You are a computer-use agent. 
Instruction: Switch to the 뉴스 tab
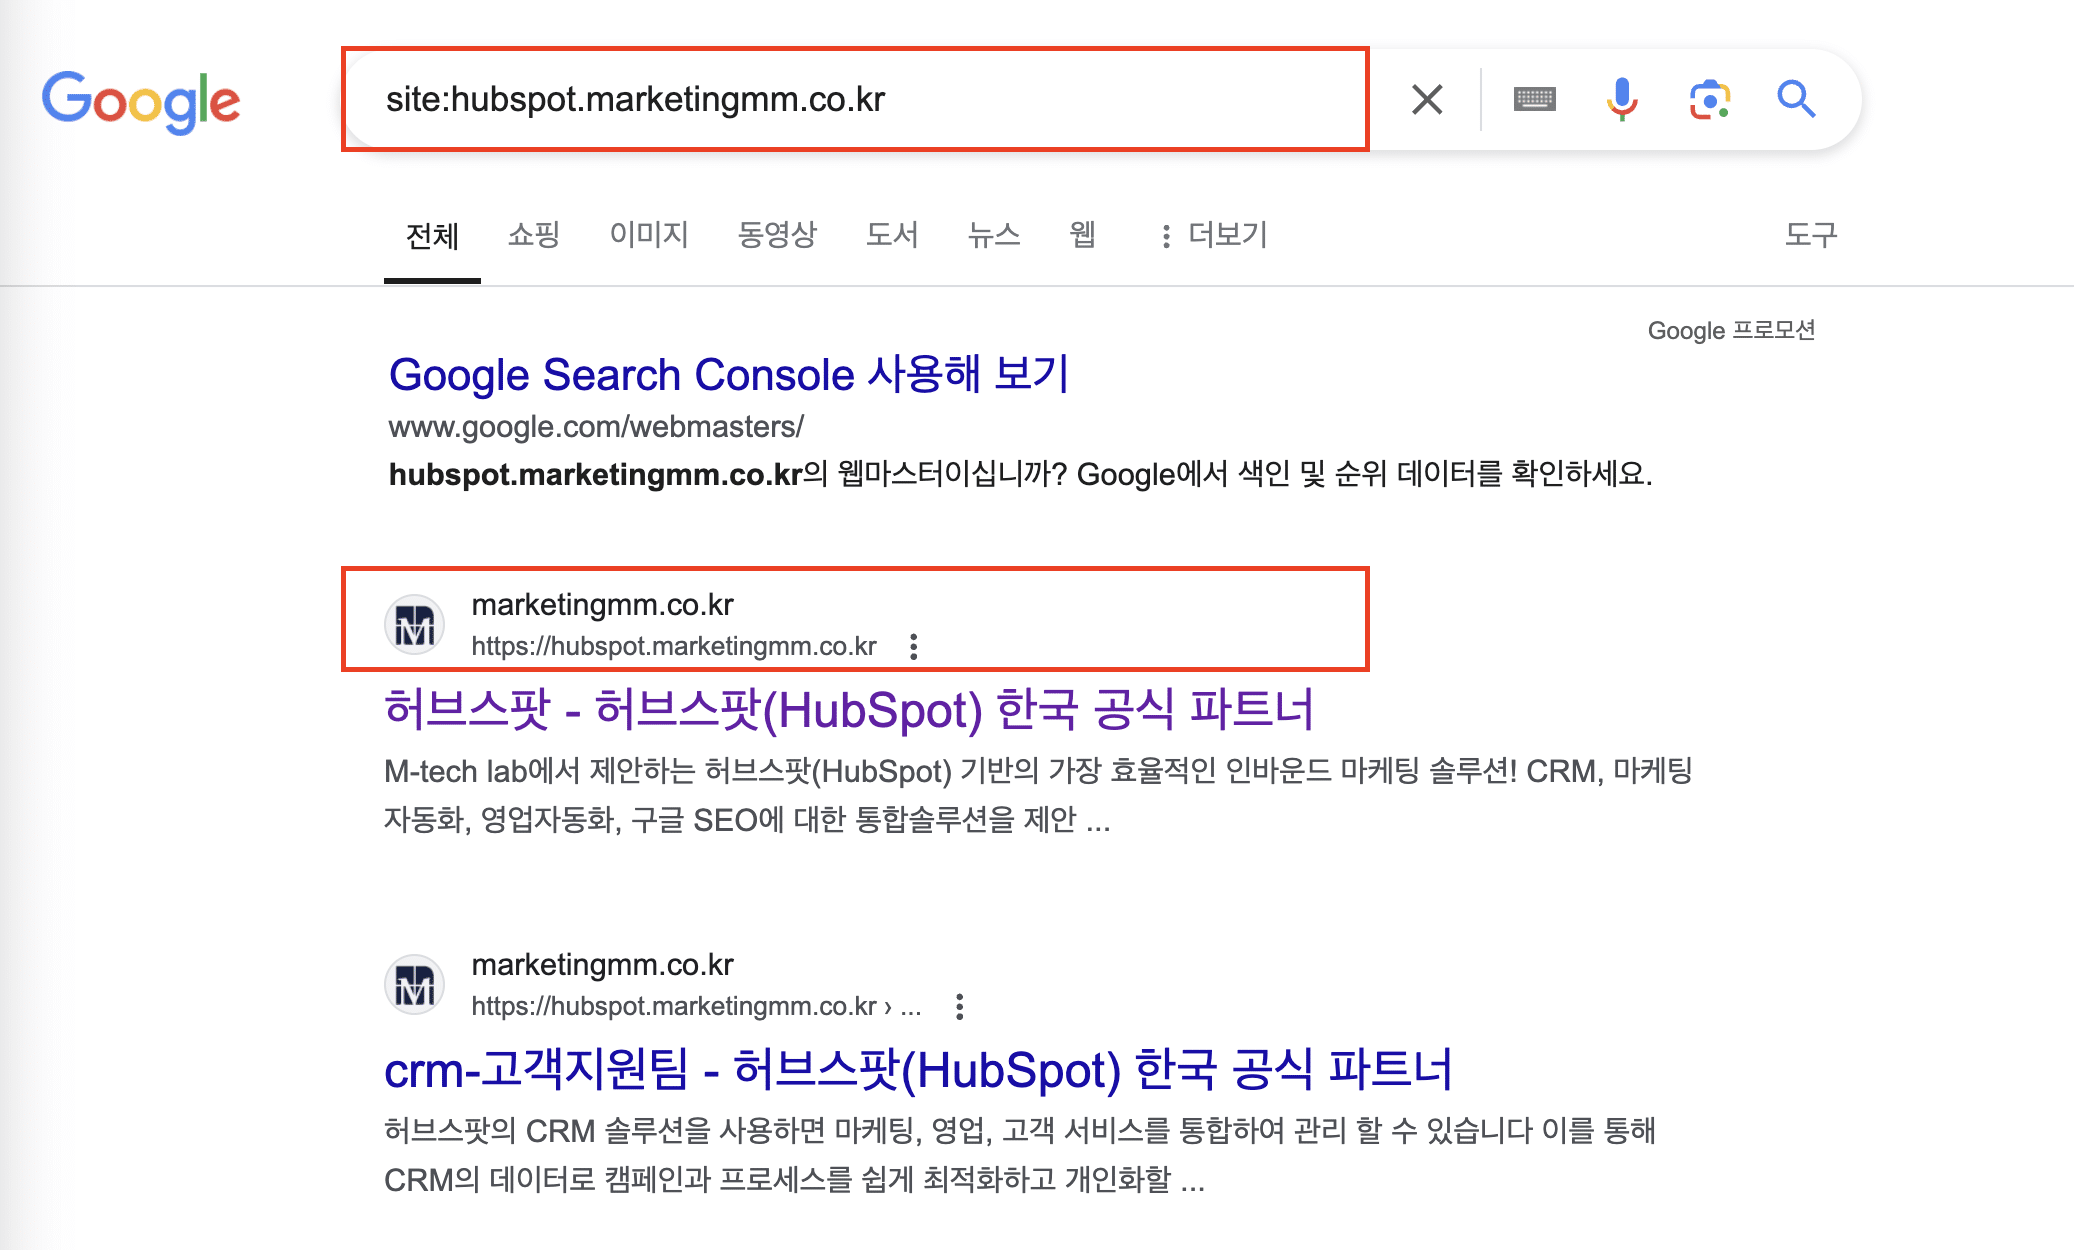994,235
